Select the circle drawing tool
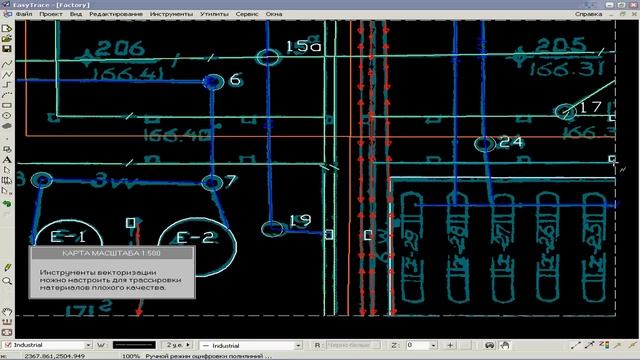The height and width of the screenshot is (360, 640). point(7,116)
